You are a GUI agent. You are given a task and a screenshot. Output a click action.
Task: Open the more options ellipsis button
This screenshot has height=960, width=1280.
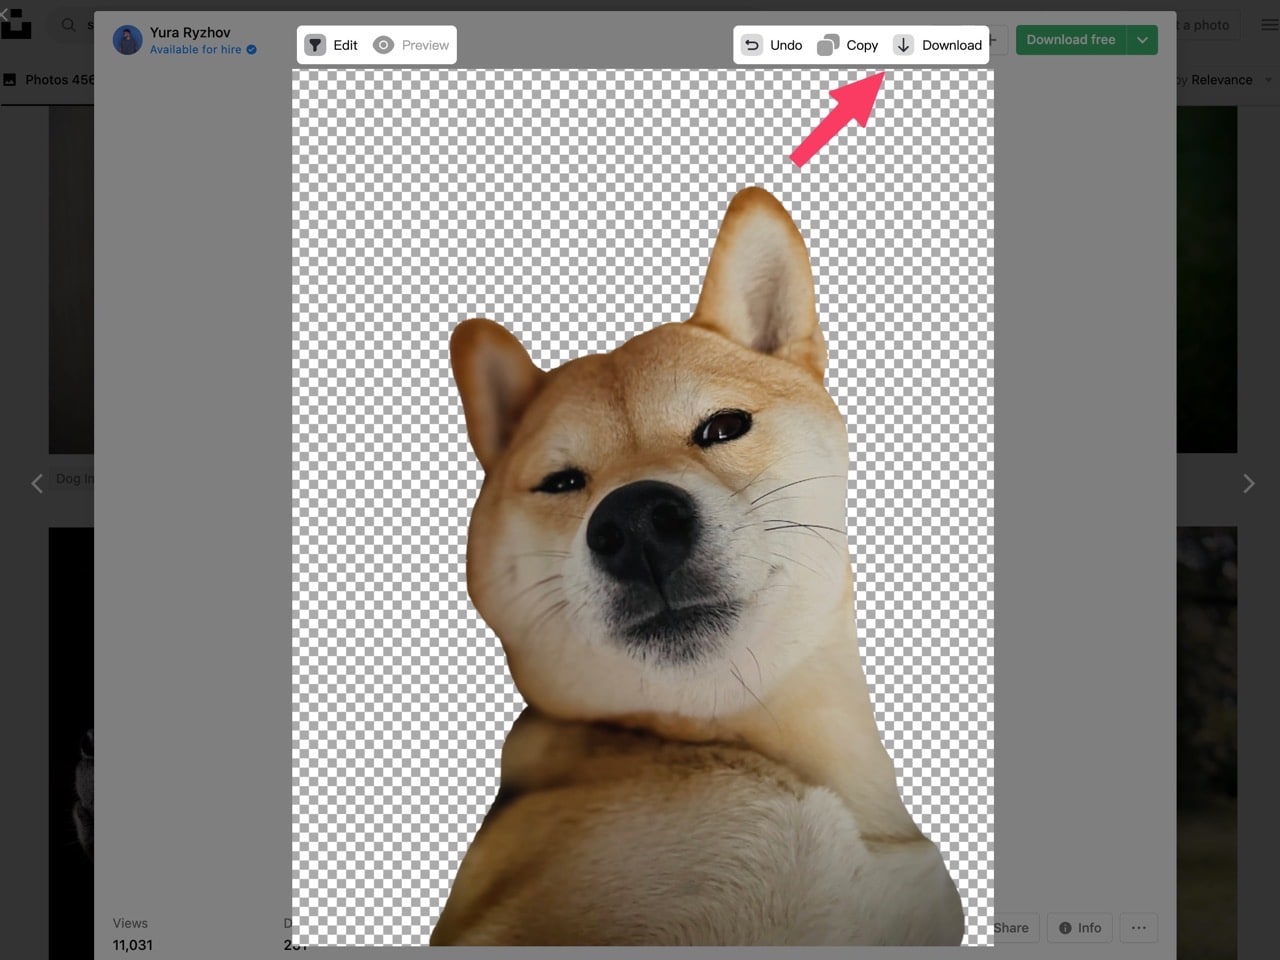[x=1139, y=928]
